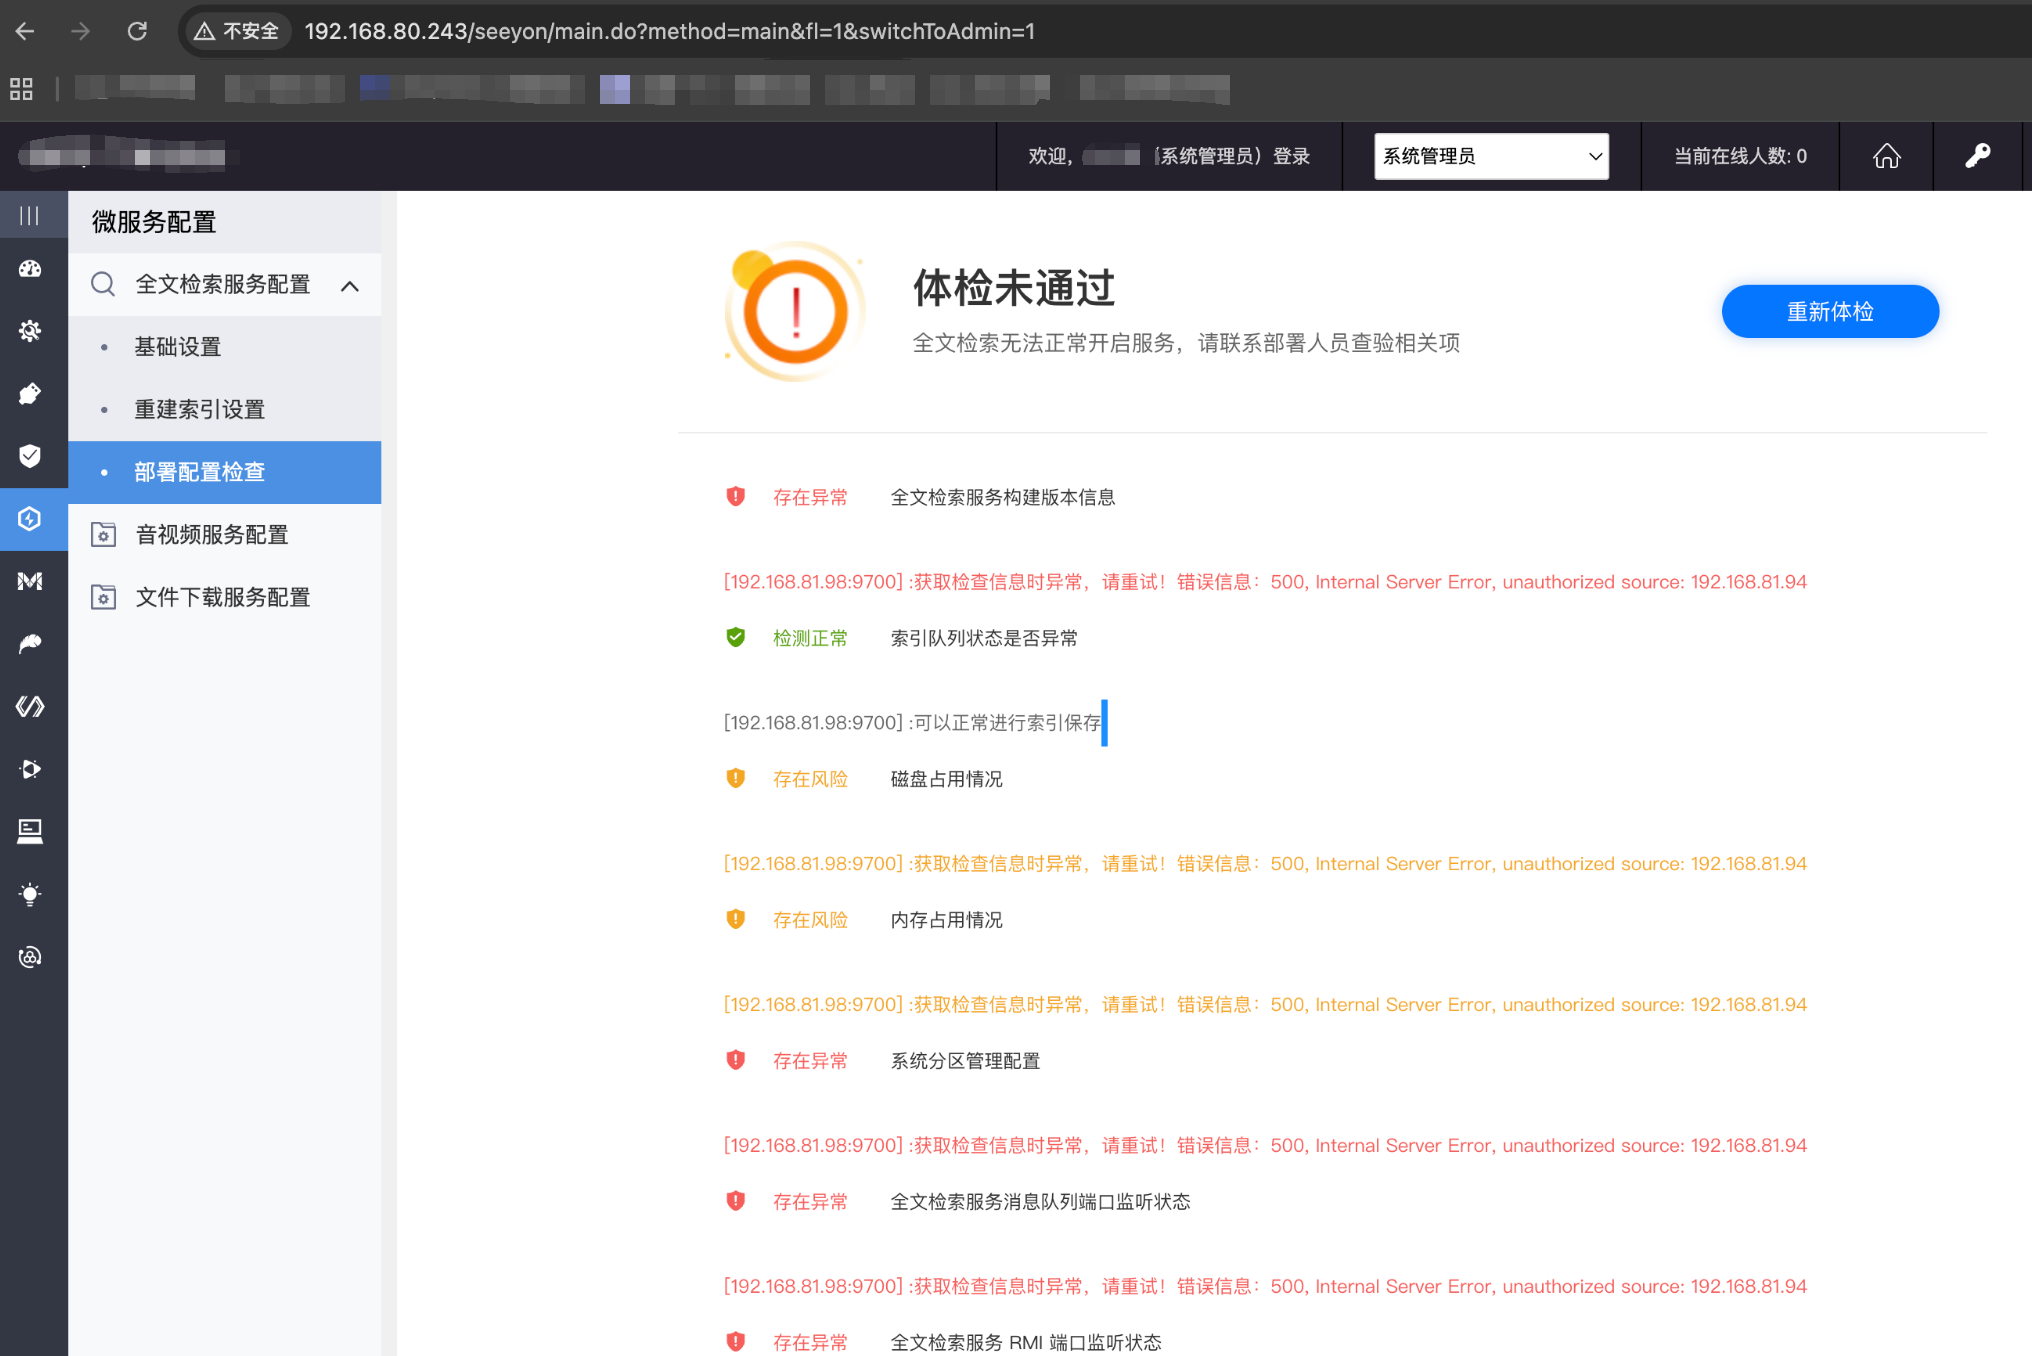2032x1356 pixels.
Task: Open the 文件下载服务配置 menu item
Action: pos(225,597)
